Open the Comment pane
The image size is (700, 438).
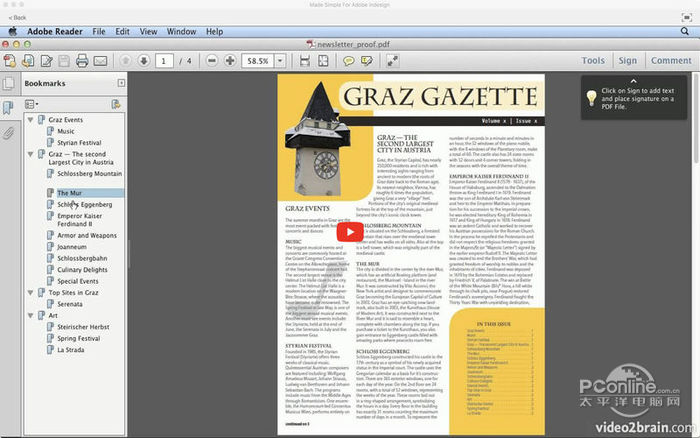coord(671,60)
